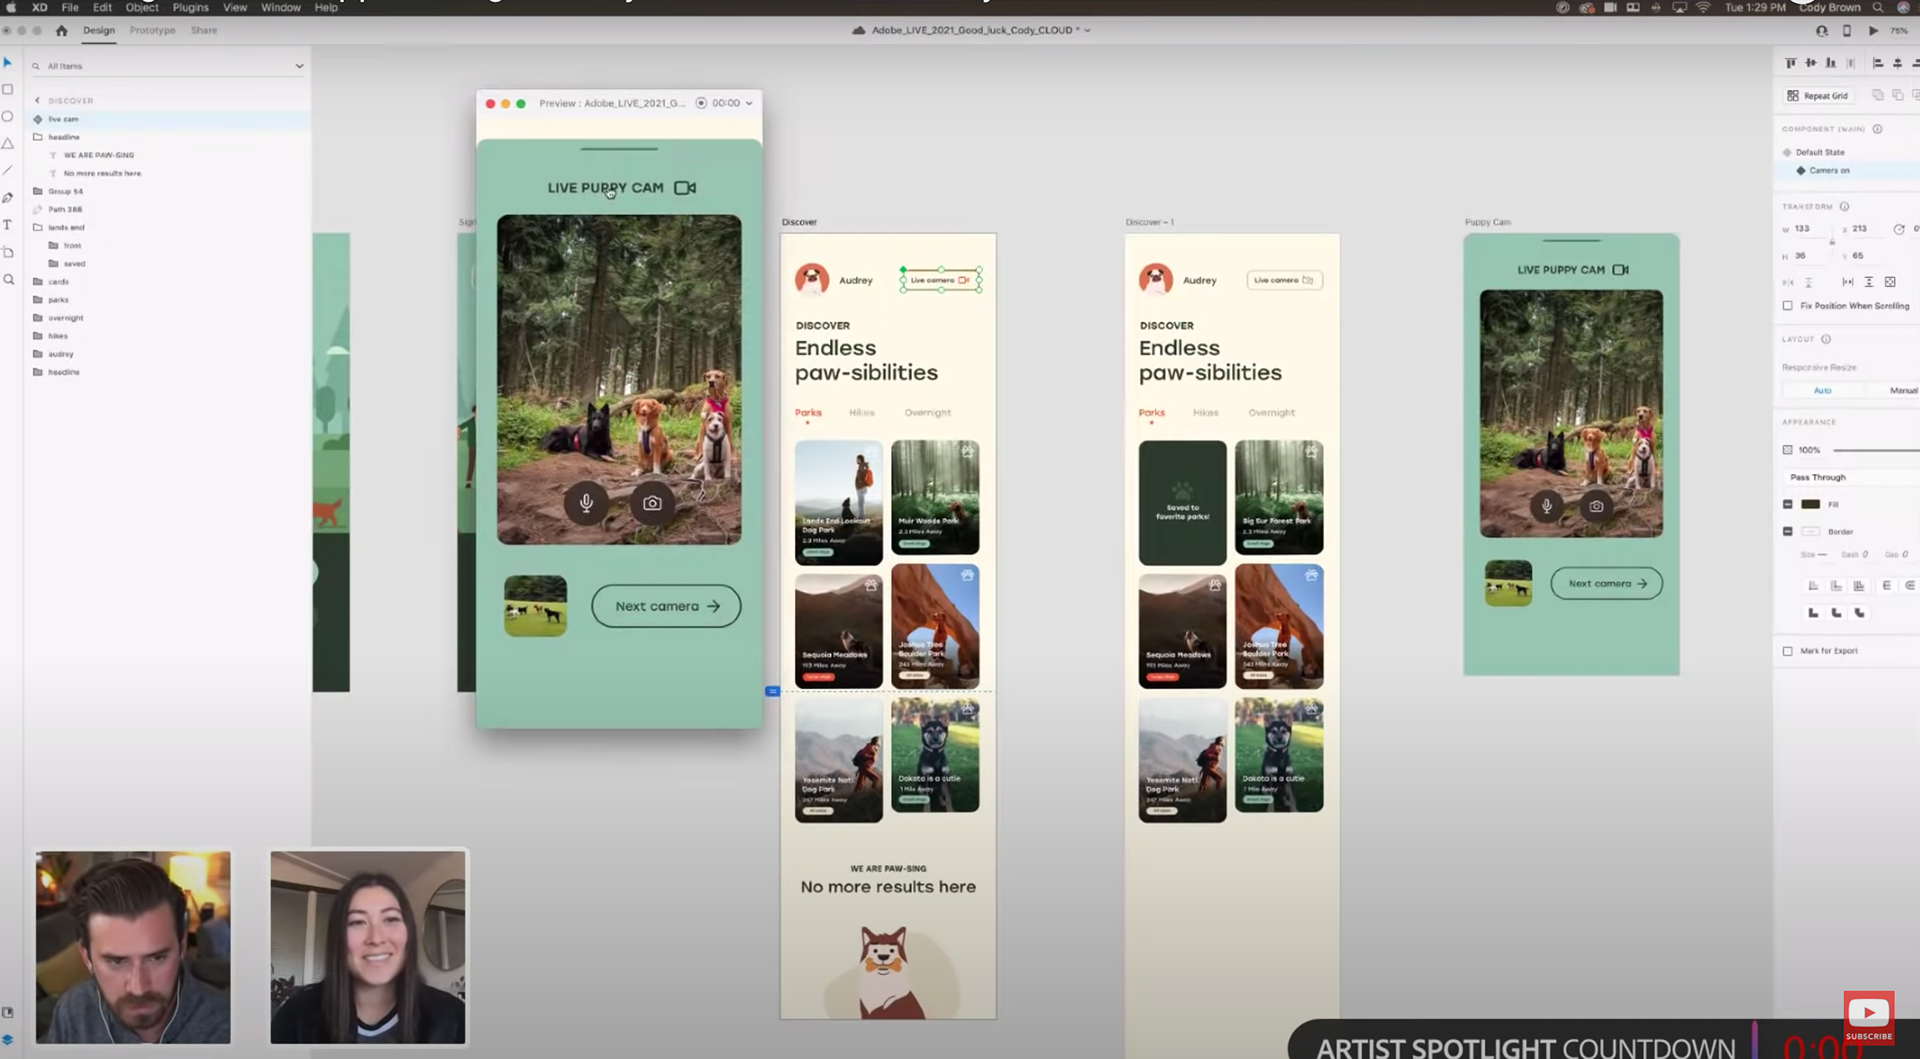Screen dimensions: 1920x1059
Task: Switch to the Prototype tab
Action: tap(152, 30)
